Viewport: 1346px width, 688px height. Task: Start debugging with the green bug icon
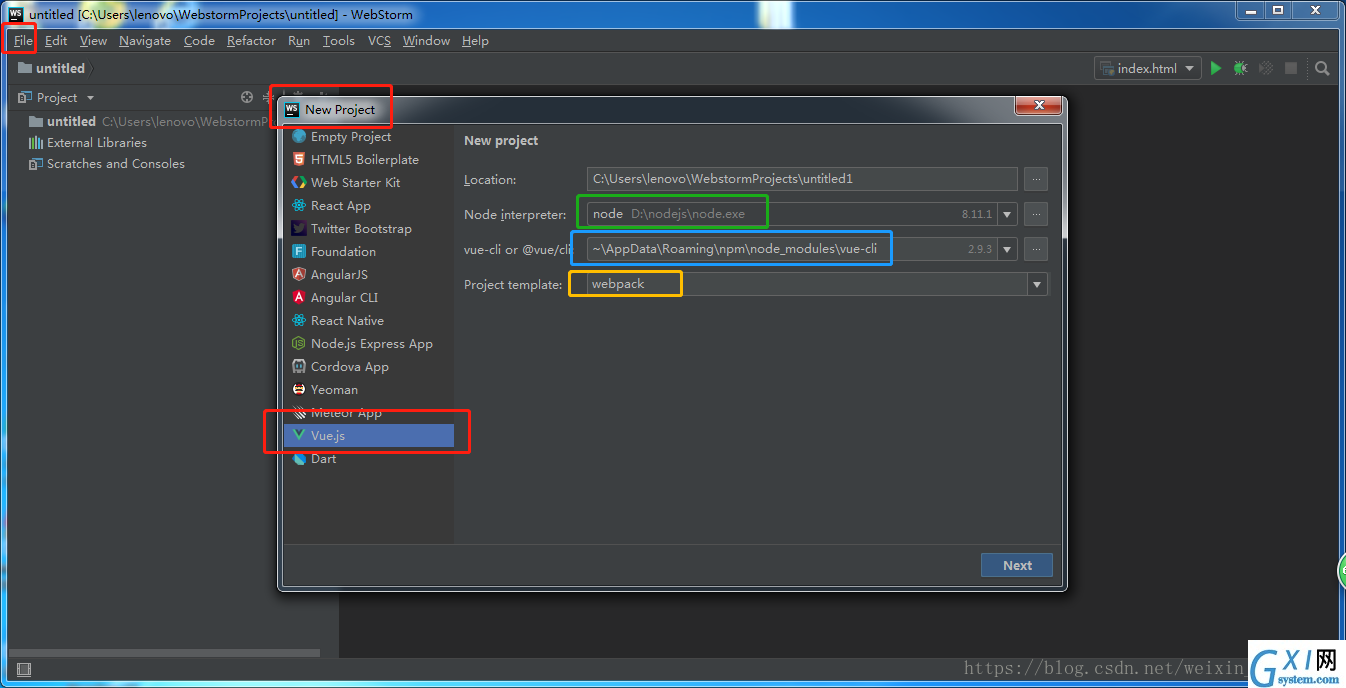point(1241,68)
